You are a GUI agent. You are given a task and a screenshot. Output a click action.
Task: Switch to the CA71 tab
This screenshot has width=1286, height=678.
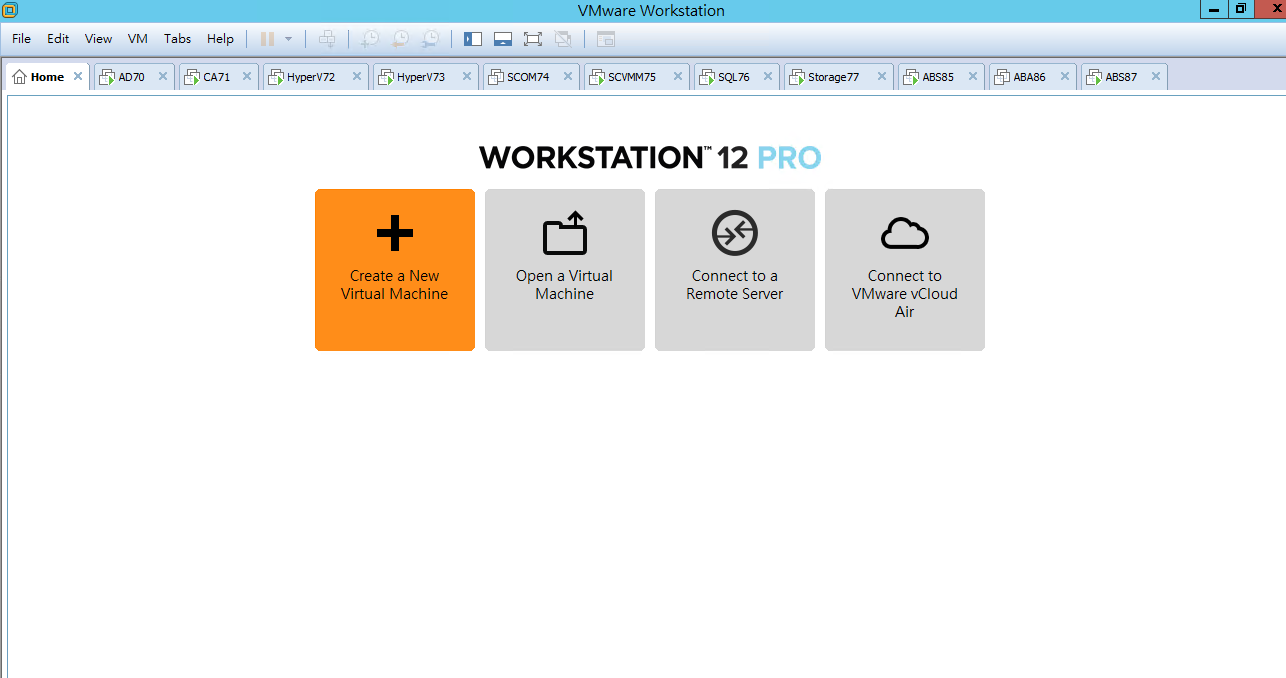[216, 77]
